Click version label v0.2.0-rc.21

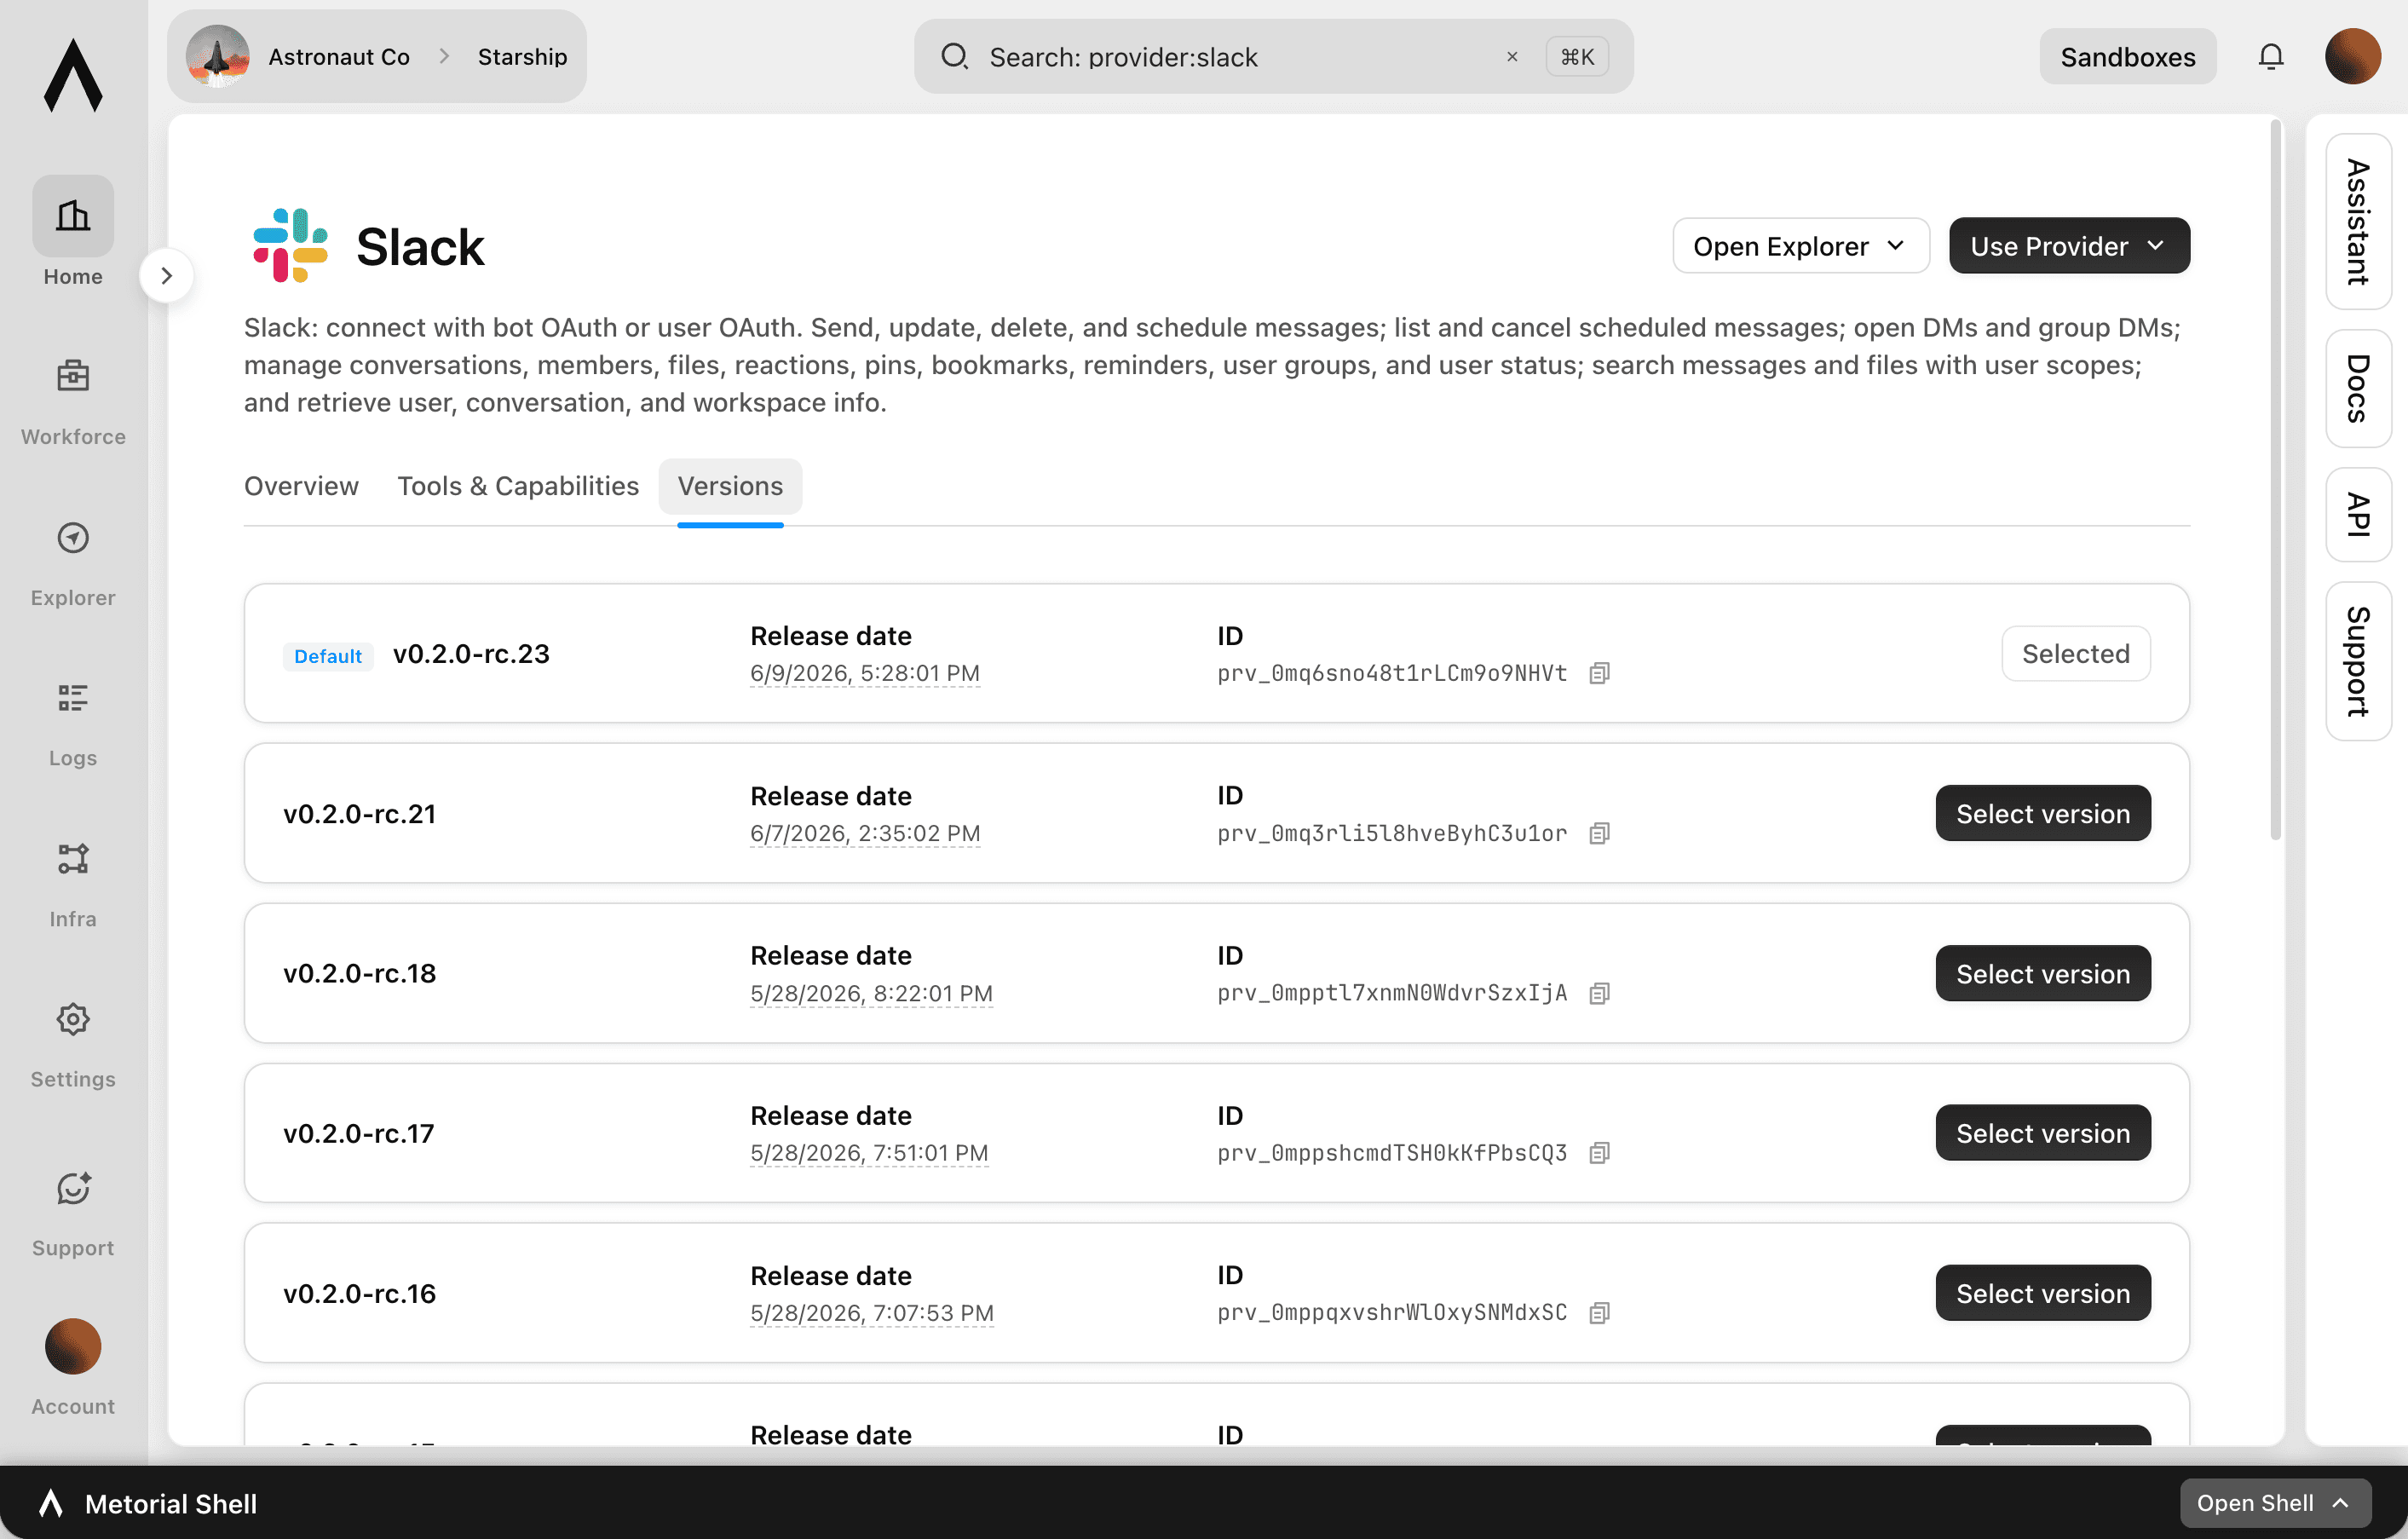tap(360, 814)
